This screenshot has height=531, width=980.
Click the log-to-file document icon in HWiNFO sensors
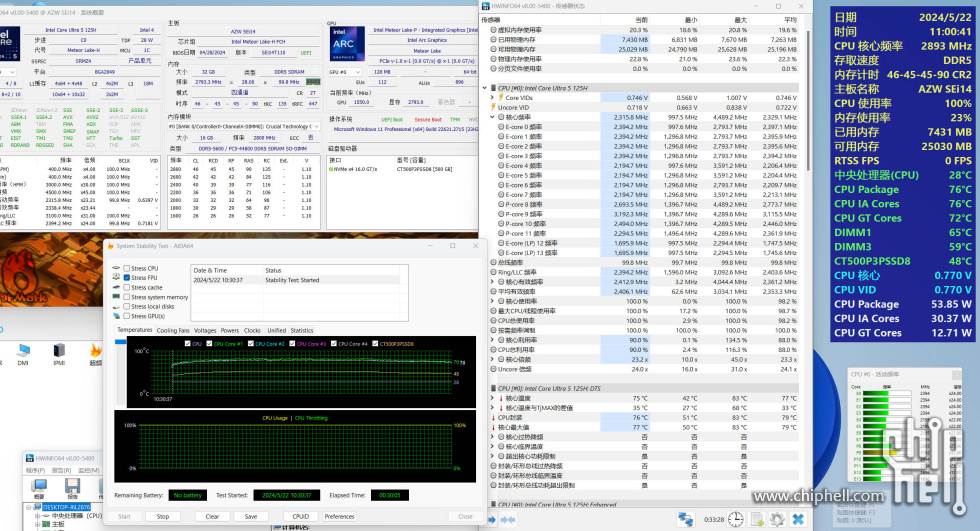pos(757,519)
